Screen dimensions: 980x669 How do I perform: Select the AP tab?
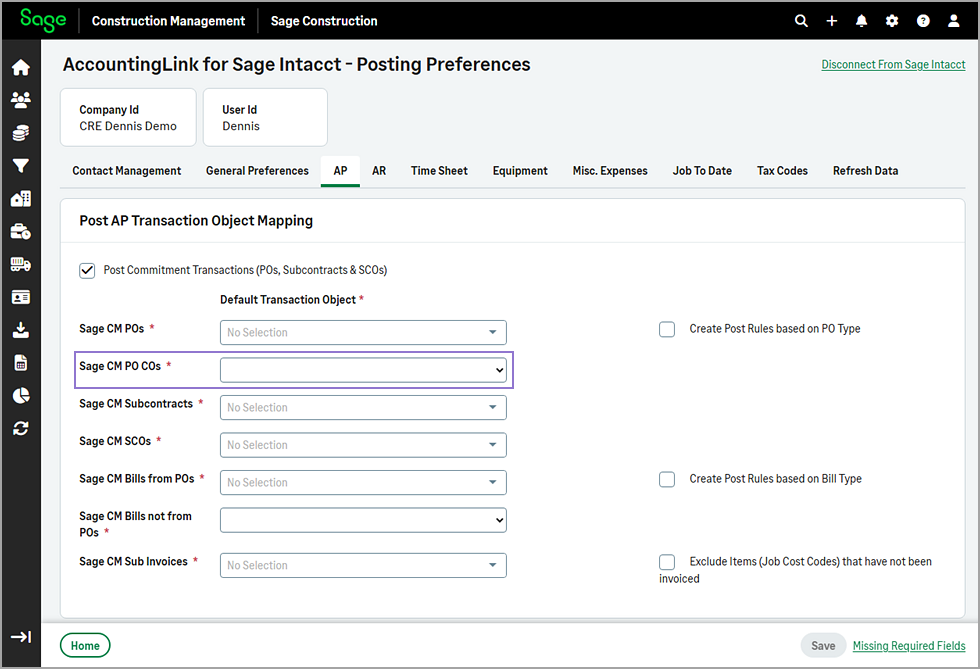tap(340, 171)
